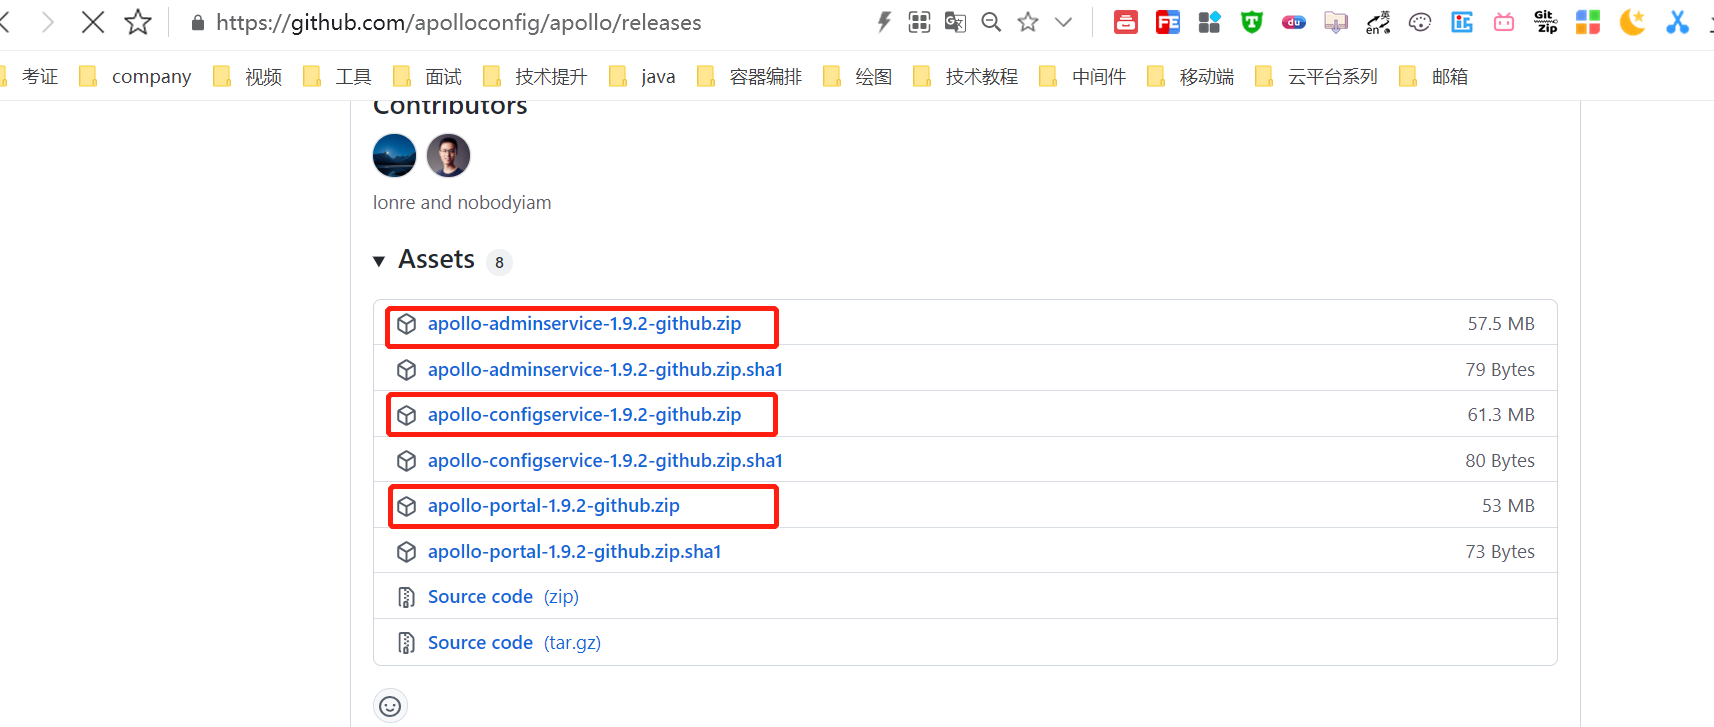
Task: Click the 53 MB size text
Action: point(1508,506)
